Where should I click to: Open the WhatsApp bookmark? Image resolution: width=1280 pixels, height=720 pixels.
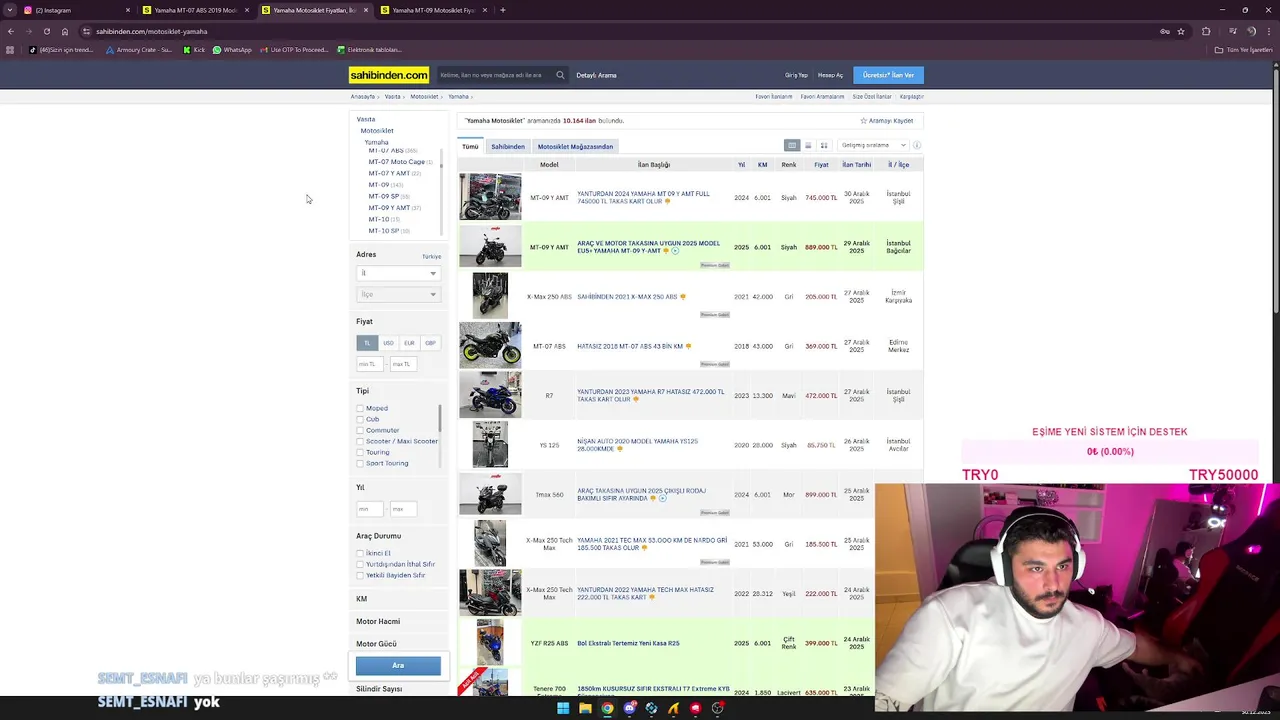(x=232, y=50)
